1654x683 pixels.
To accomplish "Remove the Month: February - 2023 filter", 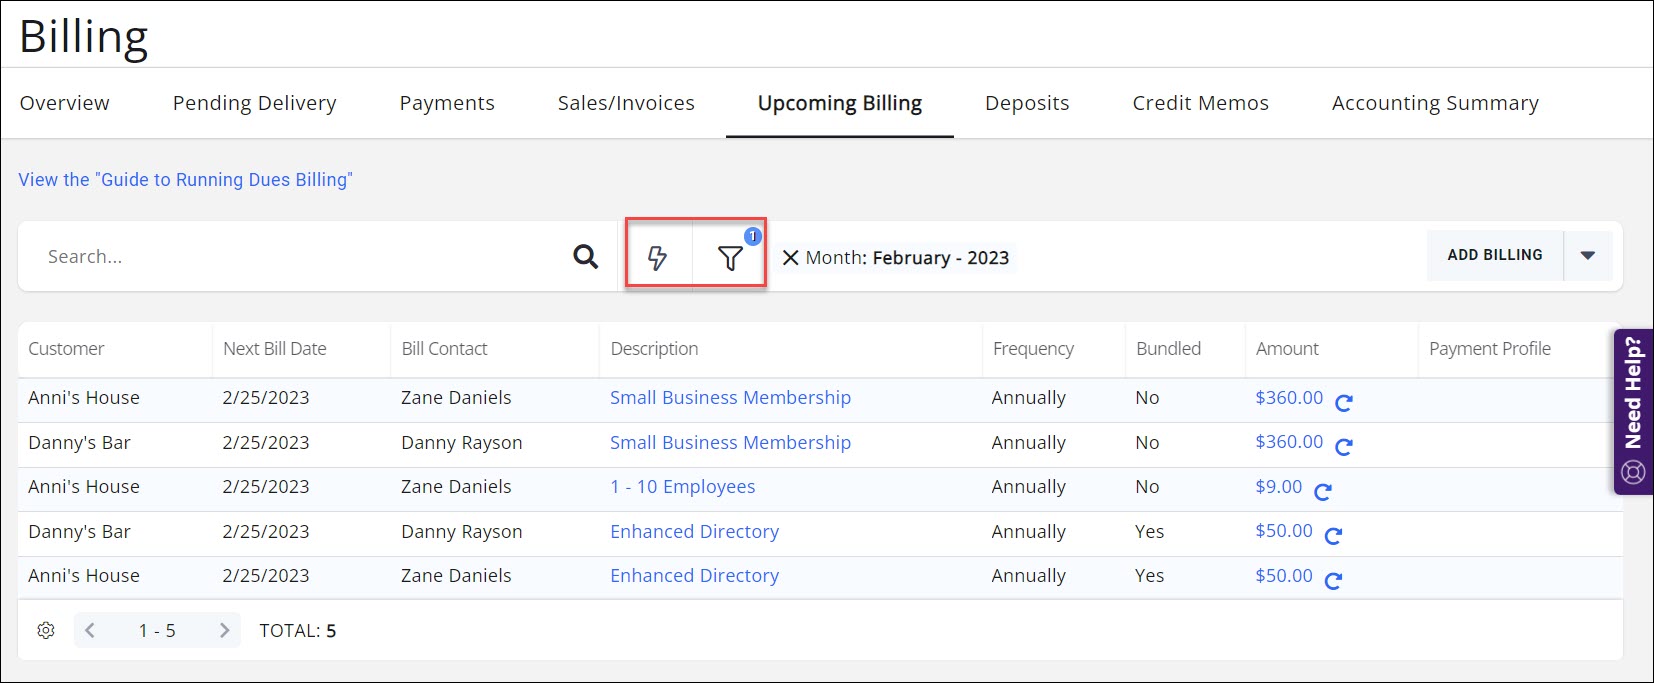I will tap(790, 258).
